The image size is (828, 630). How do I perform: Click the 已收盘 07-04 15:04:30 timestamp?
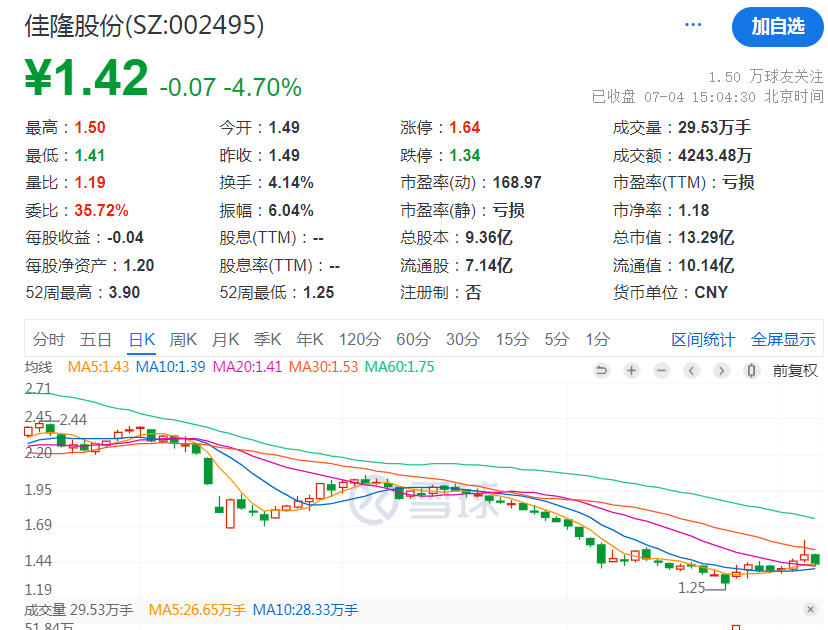(707, 97)
